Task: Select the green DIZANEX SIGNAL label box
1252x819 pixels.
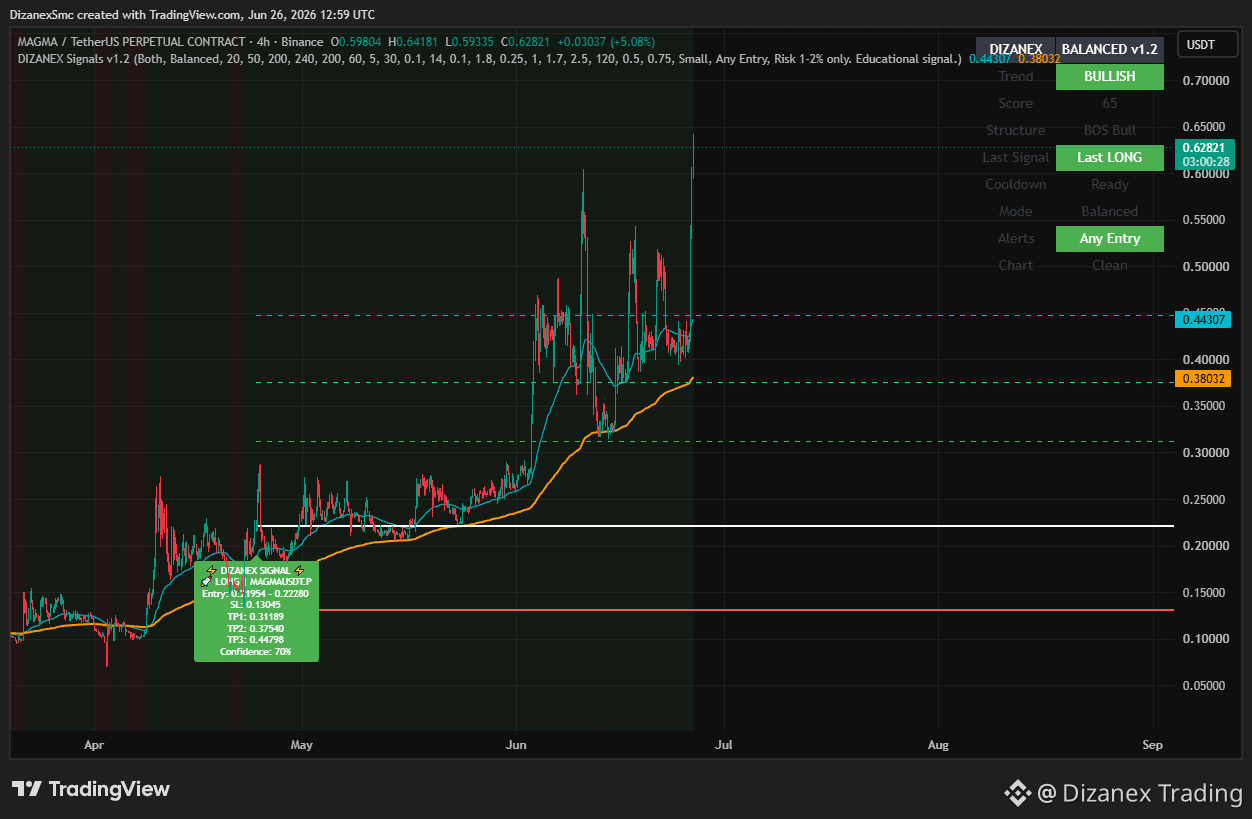Action: 256,611
